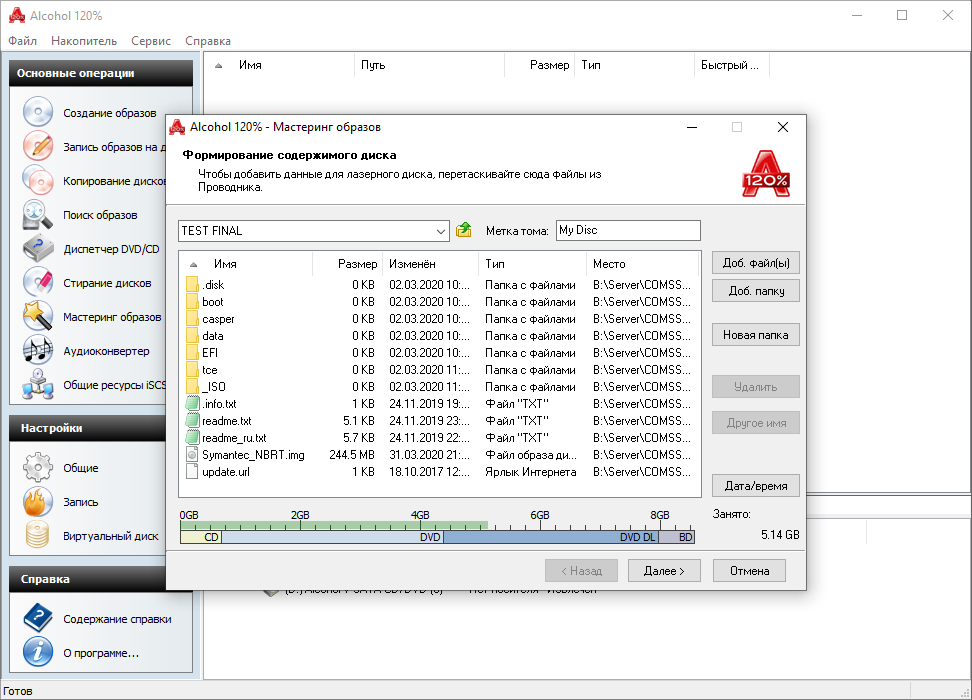Click the Метка тома input field
This screenshot has width=972, height=700.
click(x=628, y=230)
